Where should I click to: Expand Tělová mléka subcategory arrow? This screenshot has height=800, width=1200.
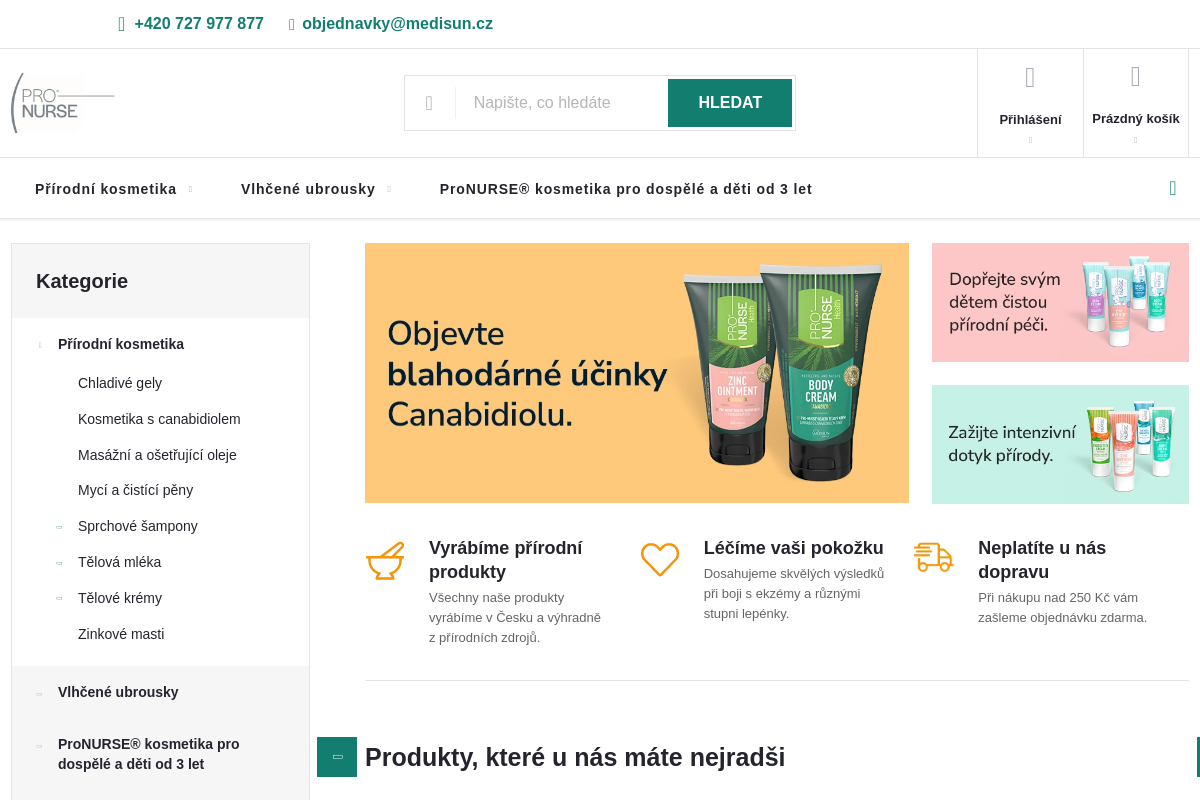click(x=59, y=563)
